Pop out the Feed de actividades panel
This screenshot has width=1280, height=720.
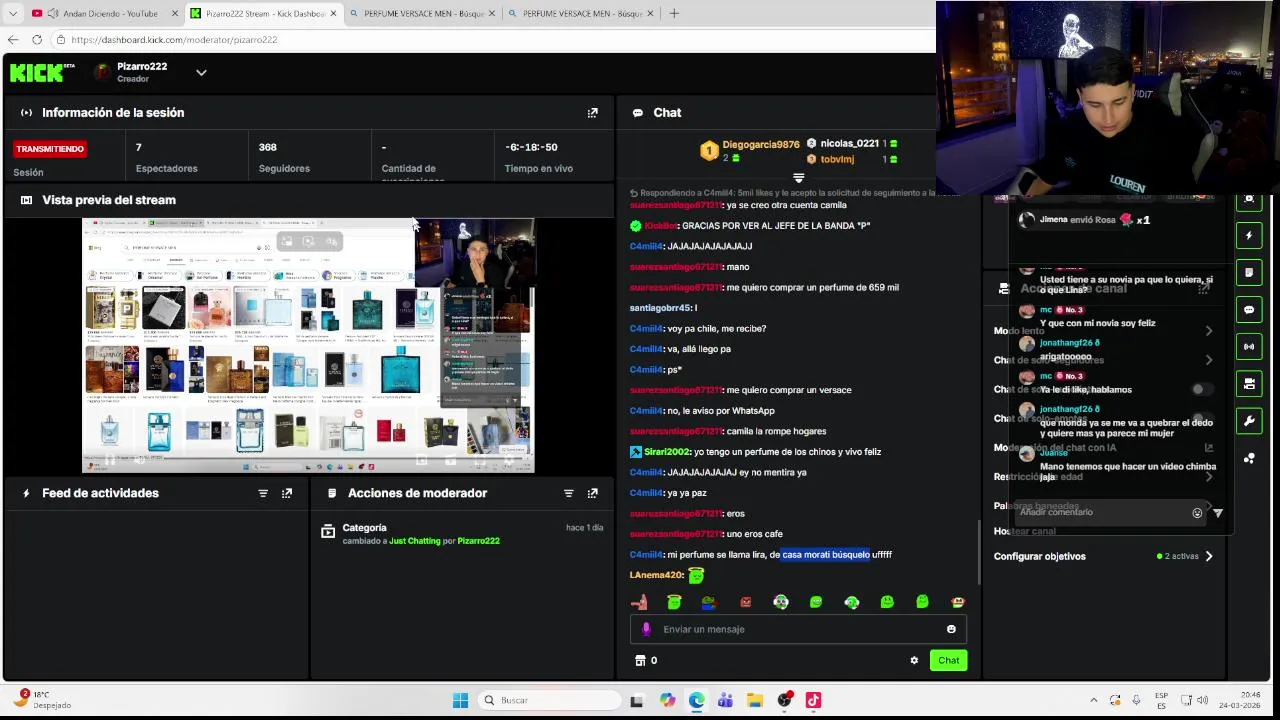pos(287,493)
